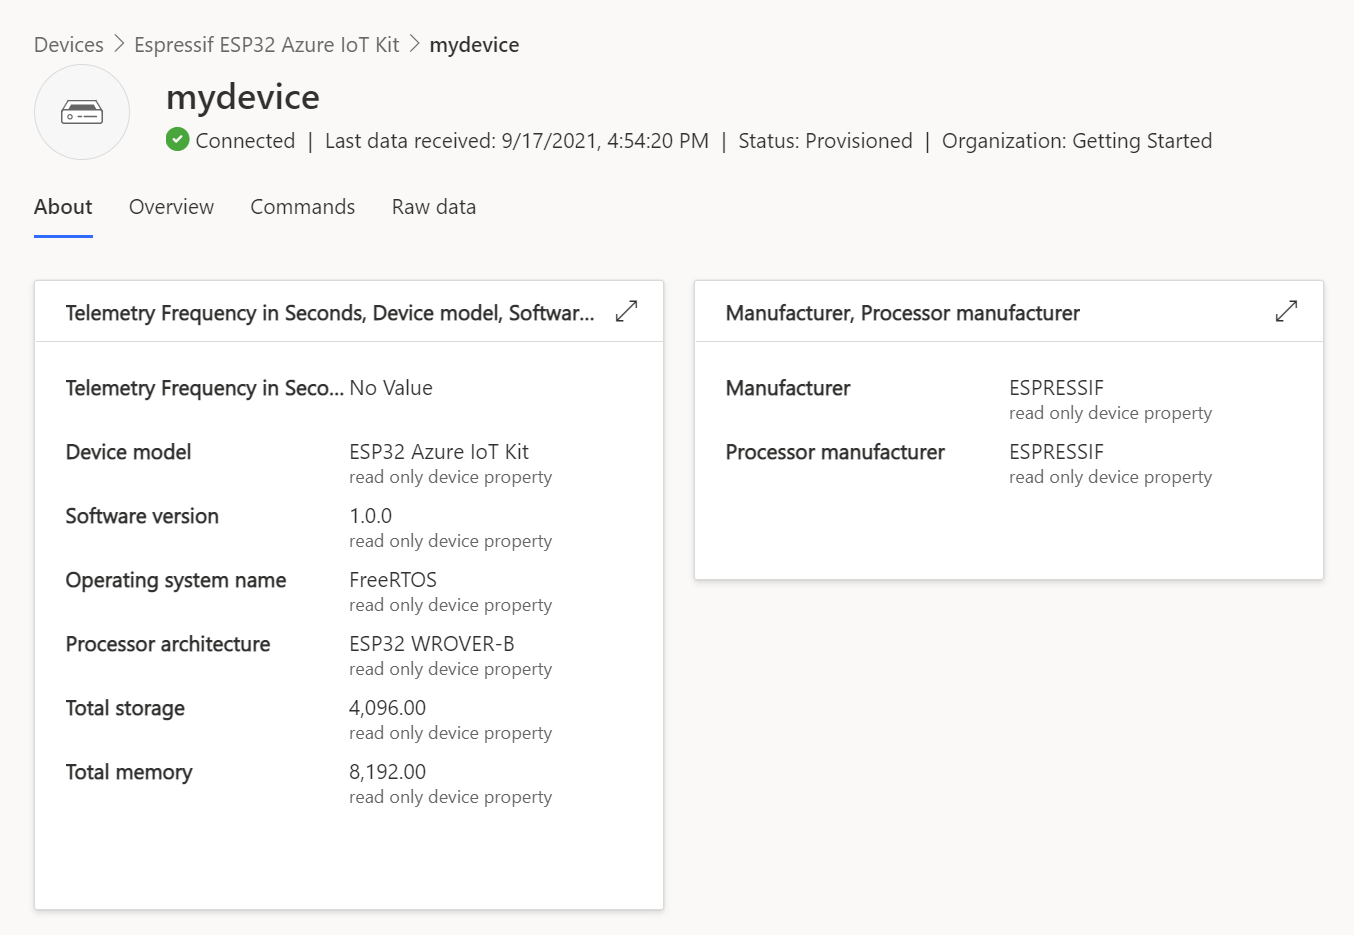Expand the Telemetry Frequency tile
The width and height of the screenshot is (1354, 935).
pos(626,312)
